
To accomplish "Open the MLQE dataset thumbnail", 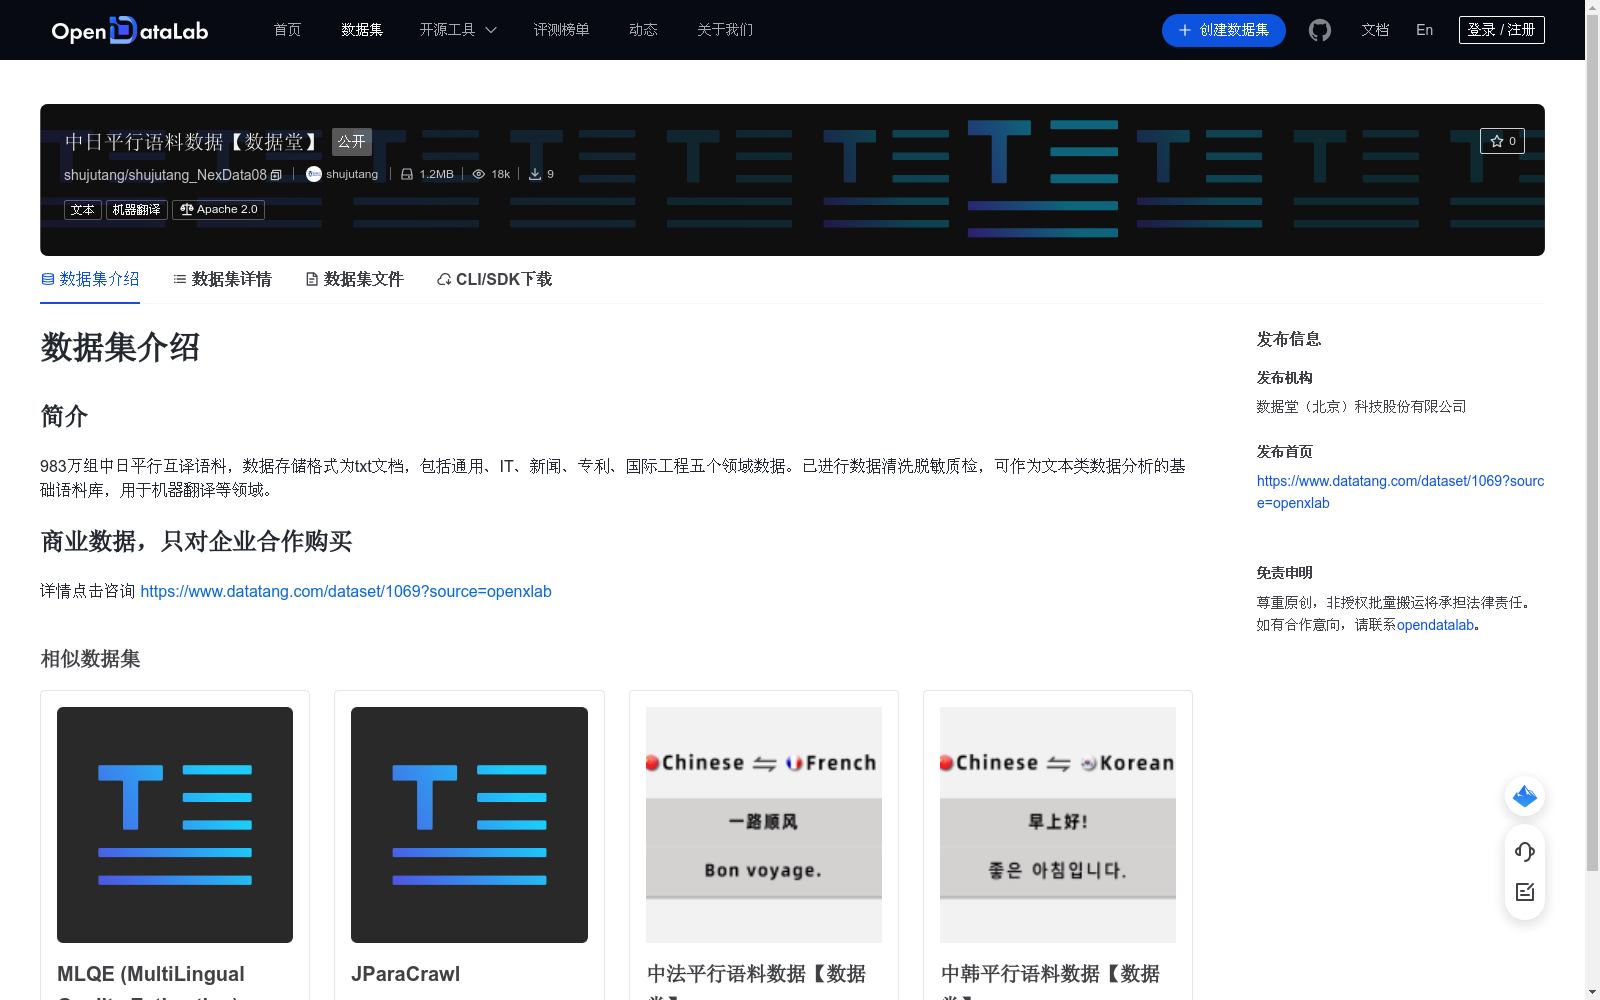I will [x=175, y=825].
